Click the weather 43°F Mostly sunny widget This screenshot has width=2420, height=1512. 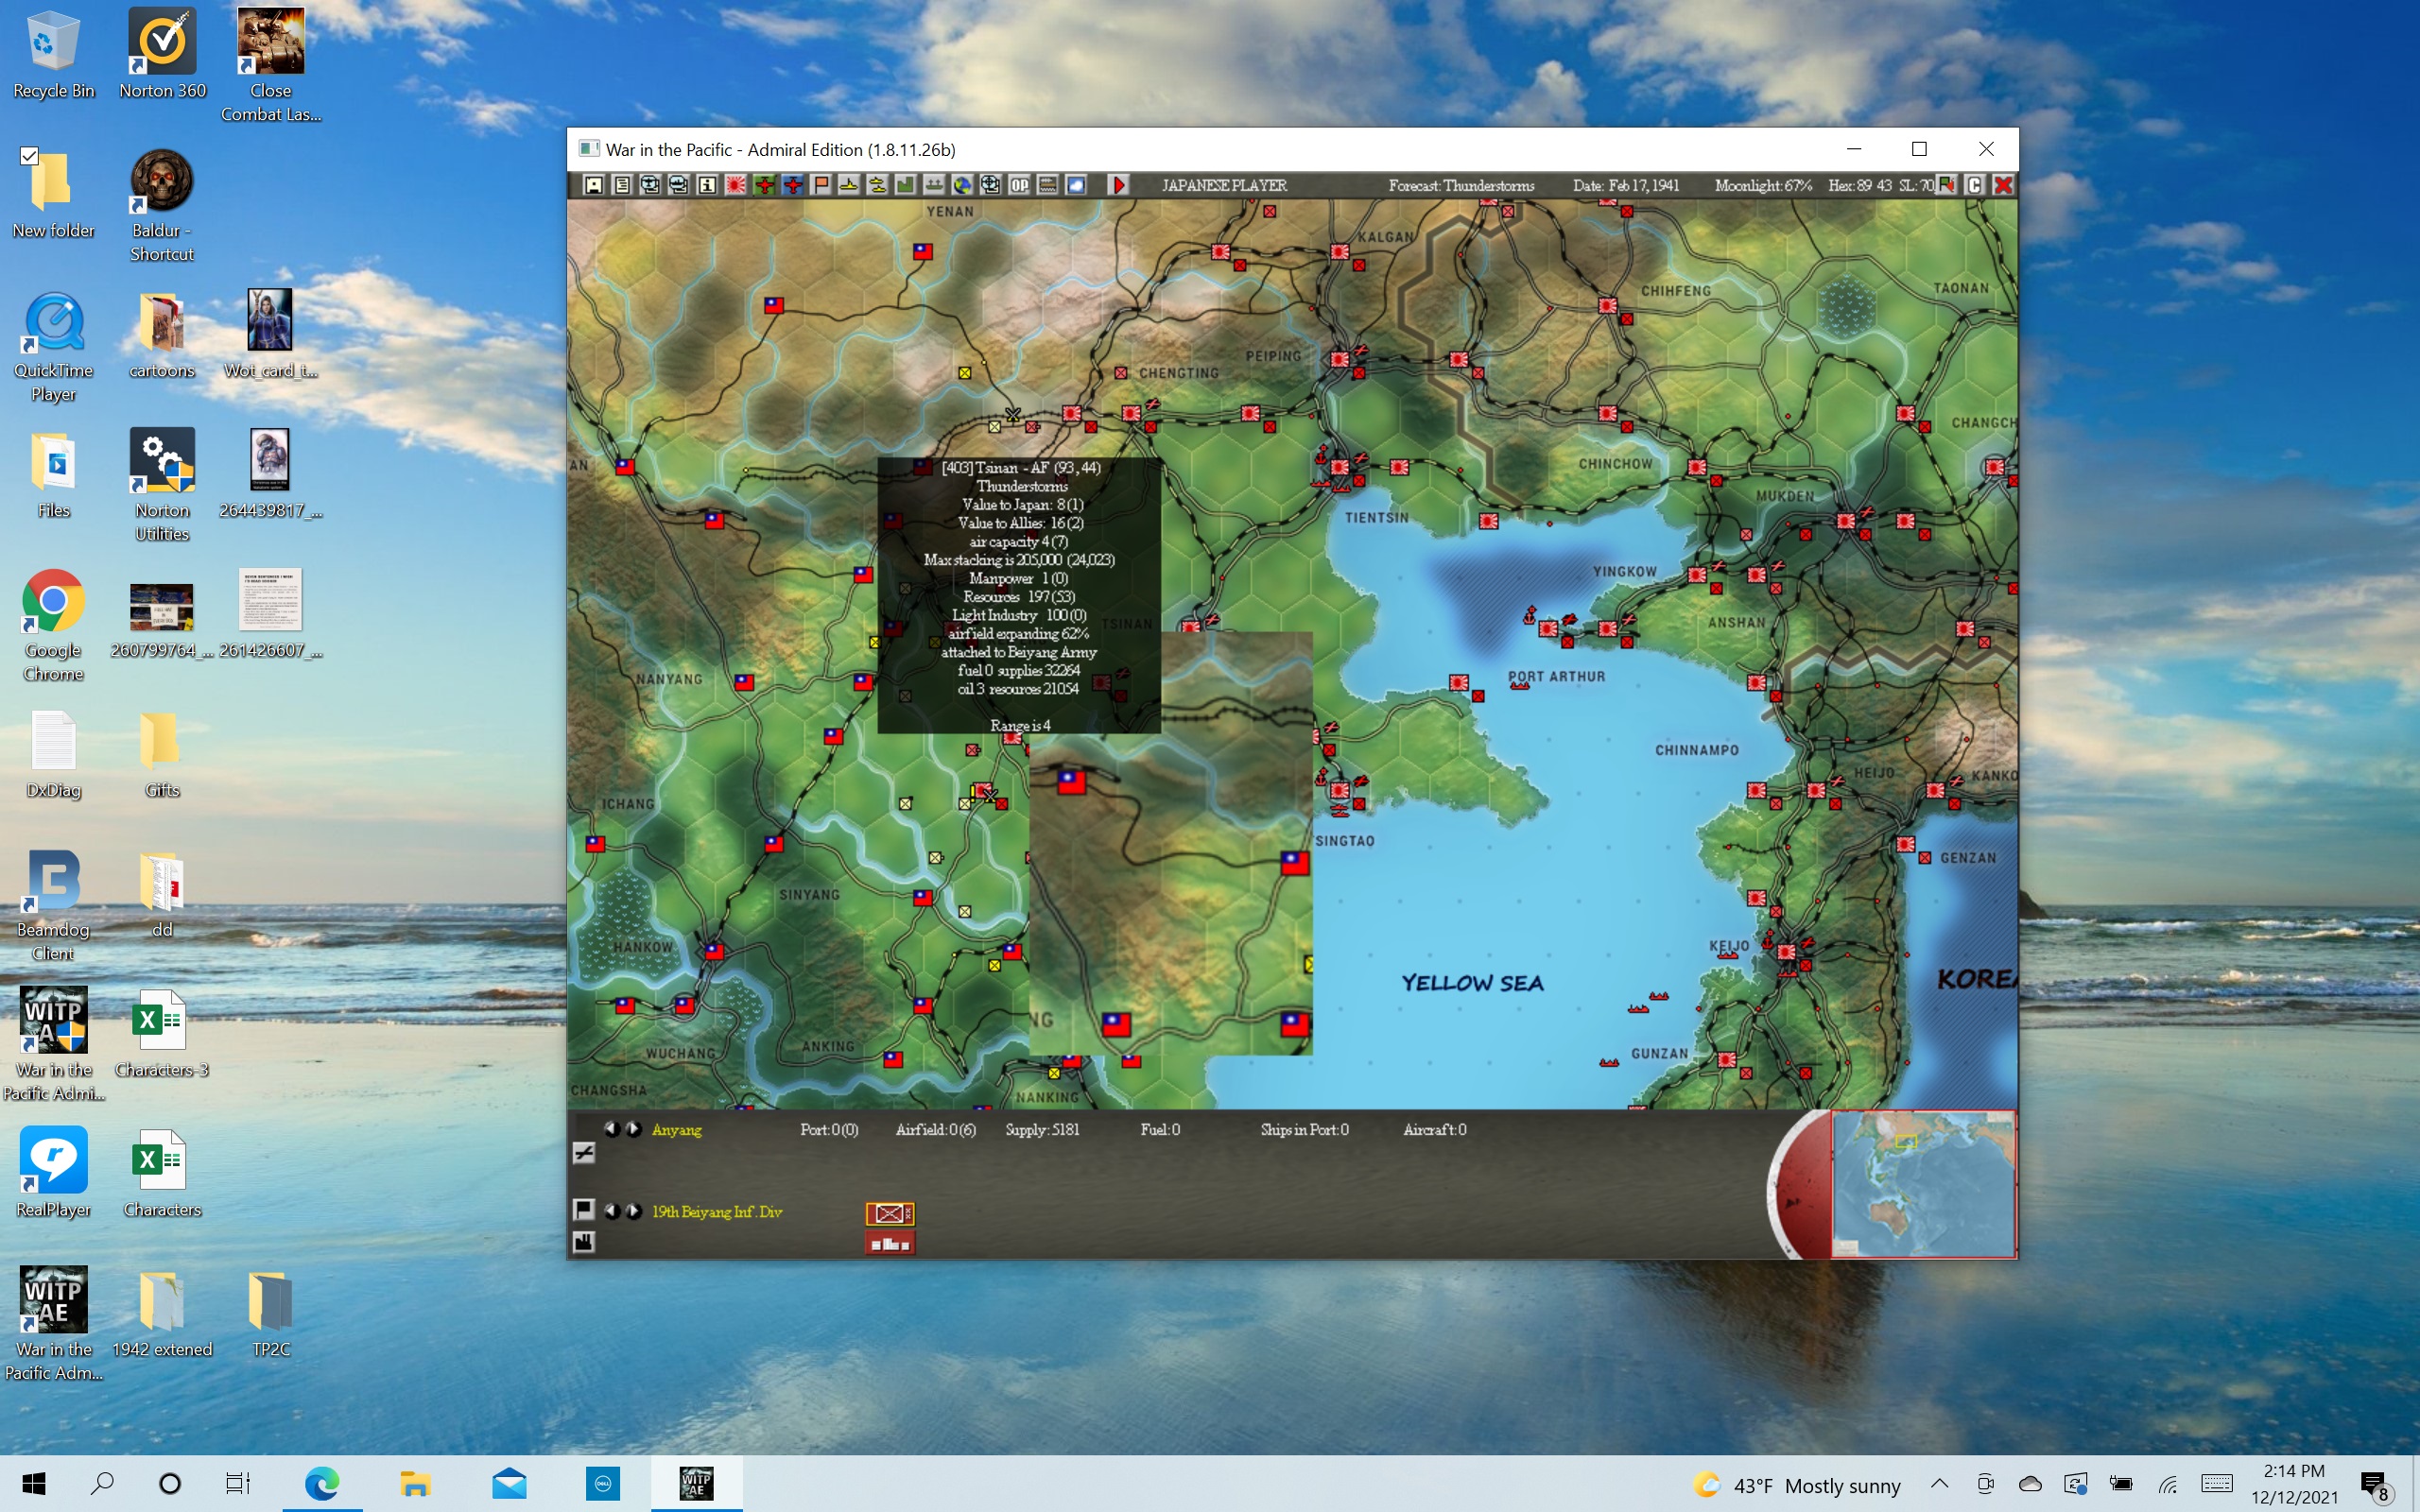[x=1797, y=1485]
